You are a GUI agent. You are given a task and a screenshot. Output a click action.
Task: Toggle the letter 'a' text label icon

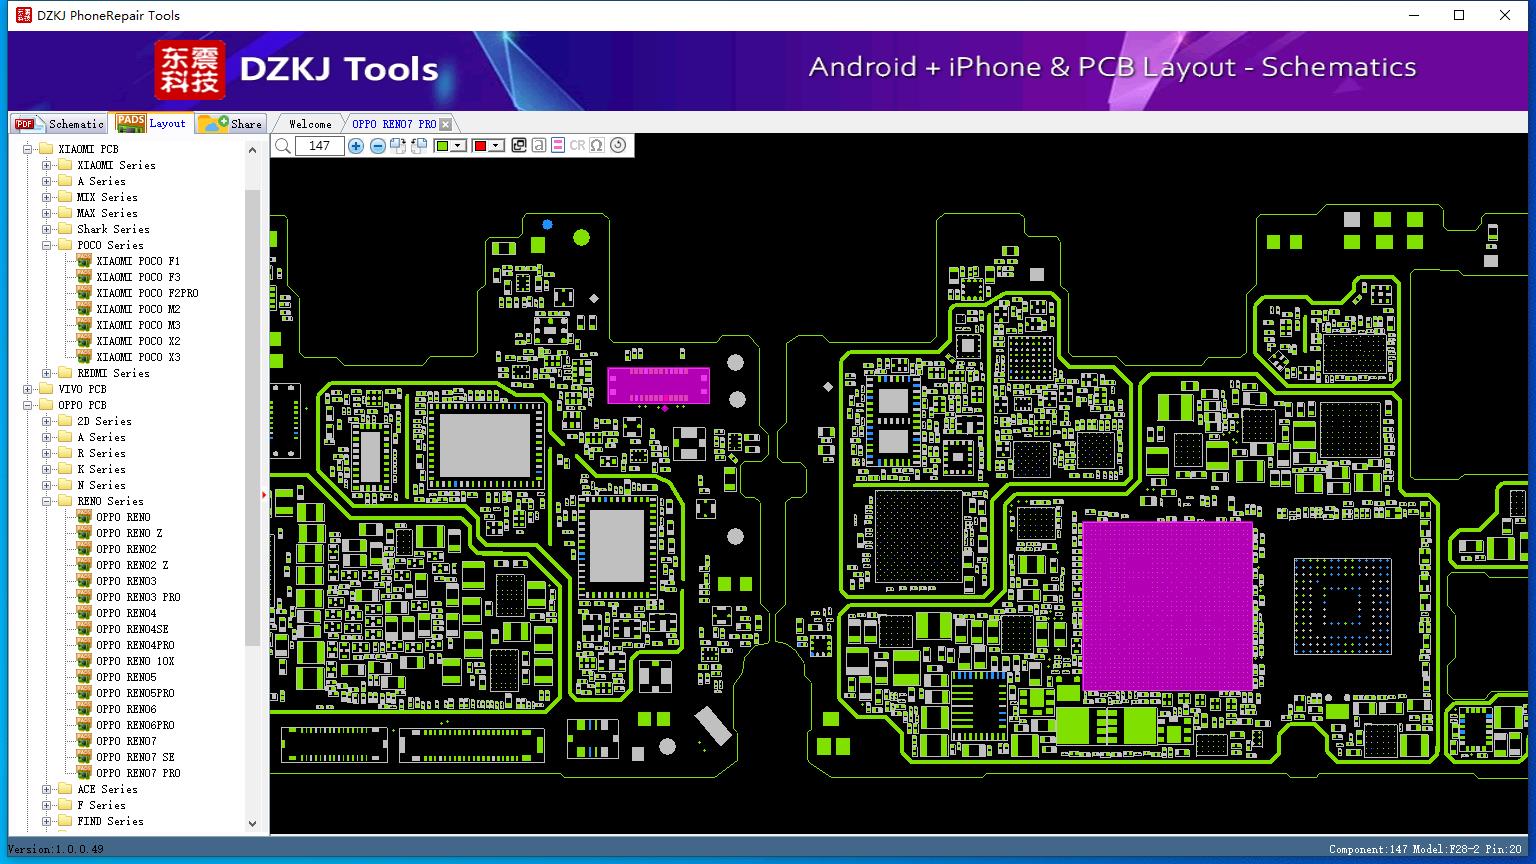(539, 146)
